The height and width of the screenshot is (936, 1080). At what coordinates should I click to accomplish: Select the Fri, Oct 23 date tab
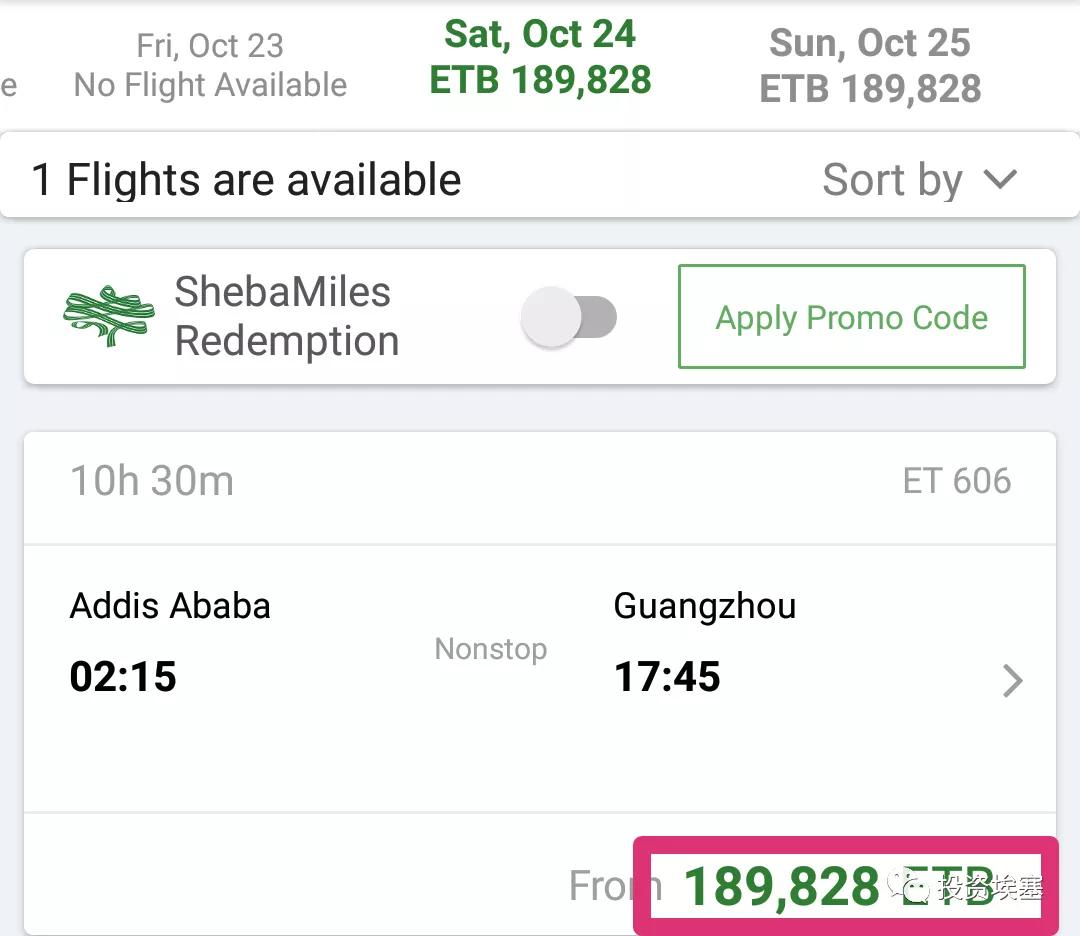click(210, 65)
